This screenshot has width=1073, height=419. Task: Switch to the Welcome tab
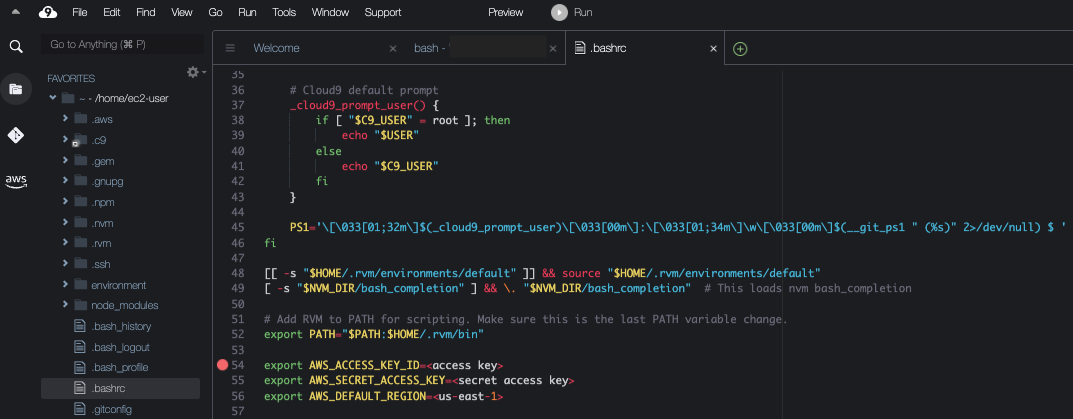(x=276, y=49)
